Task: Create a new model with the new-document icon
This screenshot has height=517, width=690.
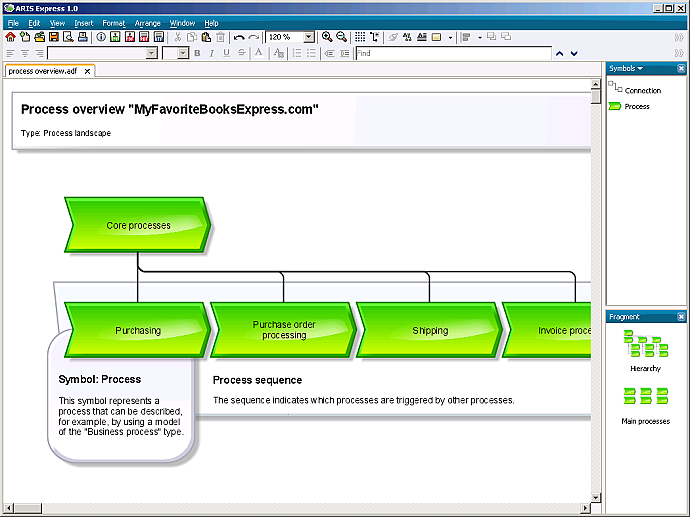Action: (25, 37)
